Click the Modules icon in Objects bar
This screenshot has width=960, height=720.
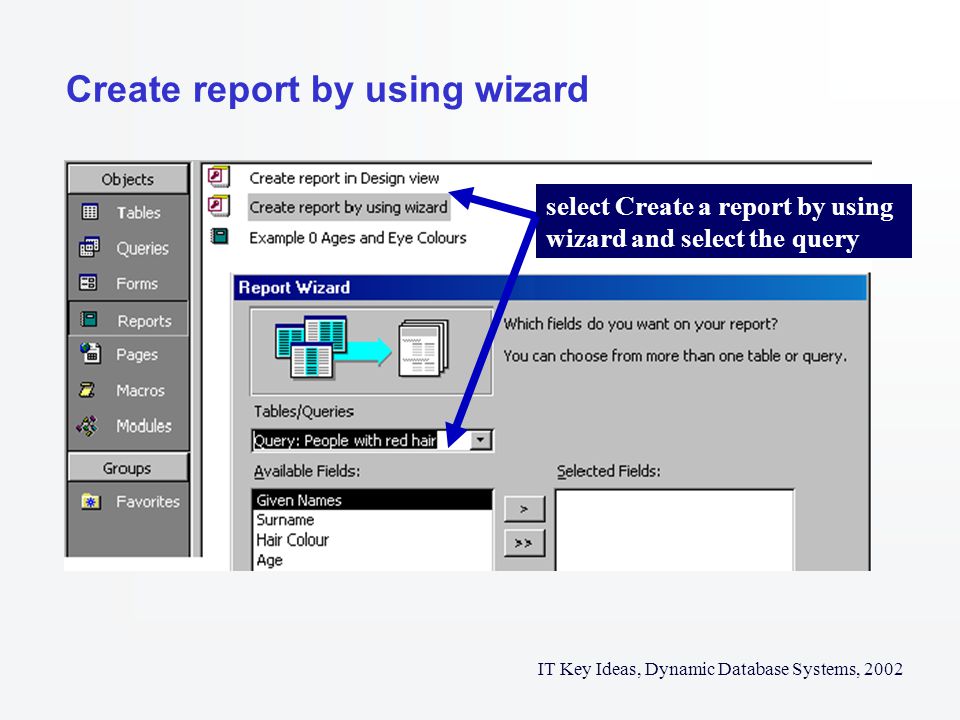click(88, 425)
